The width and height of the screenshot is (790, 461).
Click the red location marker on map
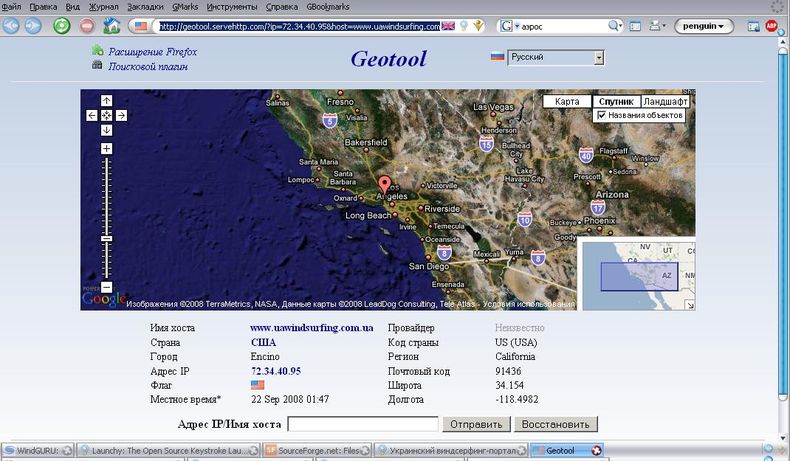386,185
